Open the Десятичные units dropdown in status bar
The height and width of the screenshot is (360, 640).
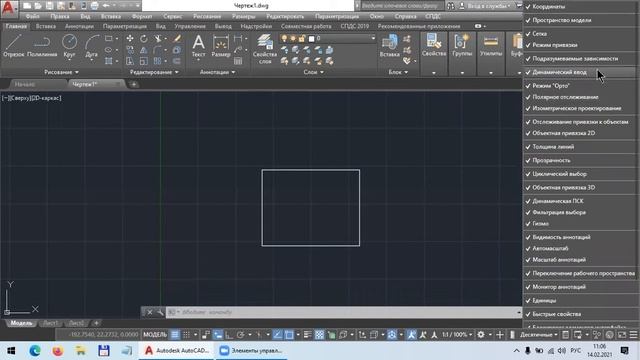tap(538, 335)
